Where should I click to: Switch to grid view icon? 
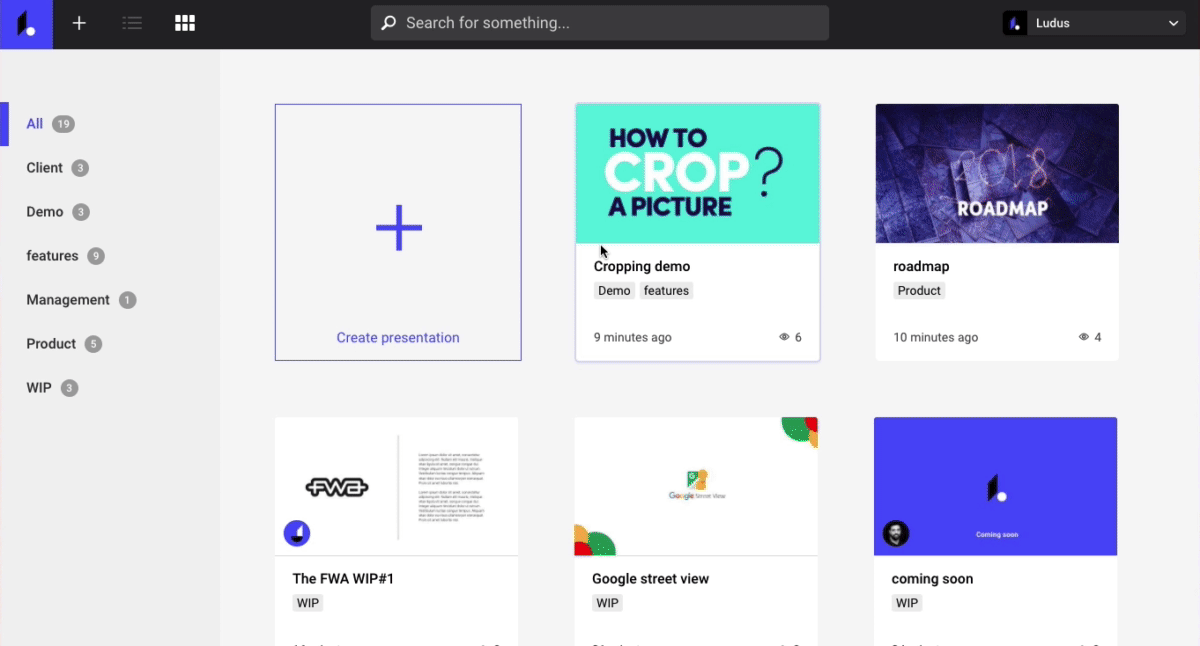(x=185, y=23)
